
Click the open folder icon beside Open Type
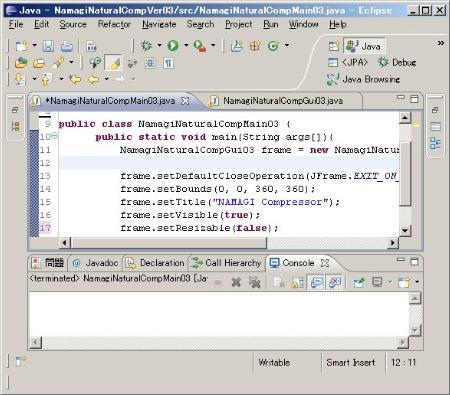(x=39, y=63)
